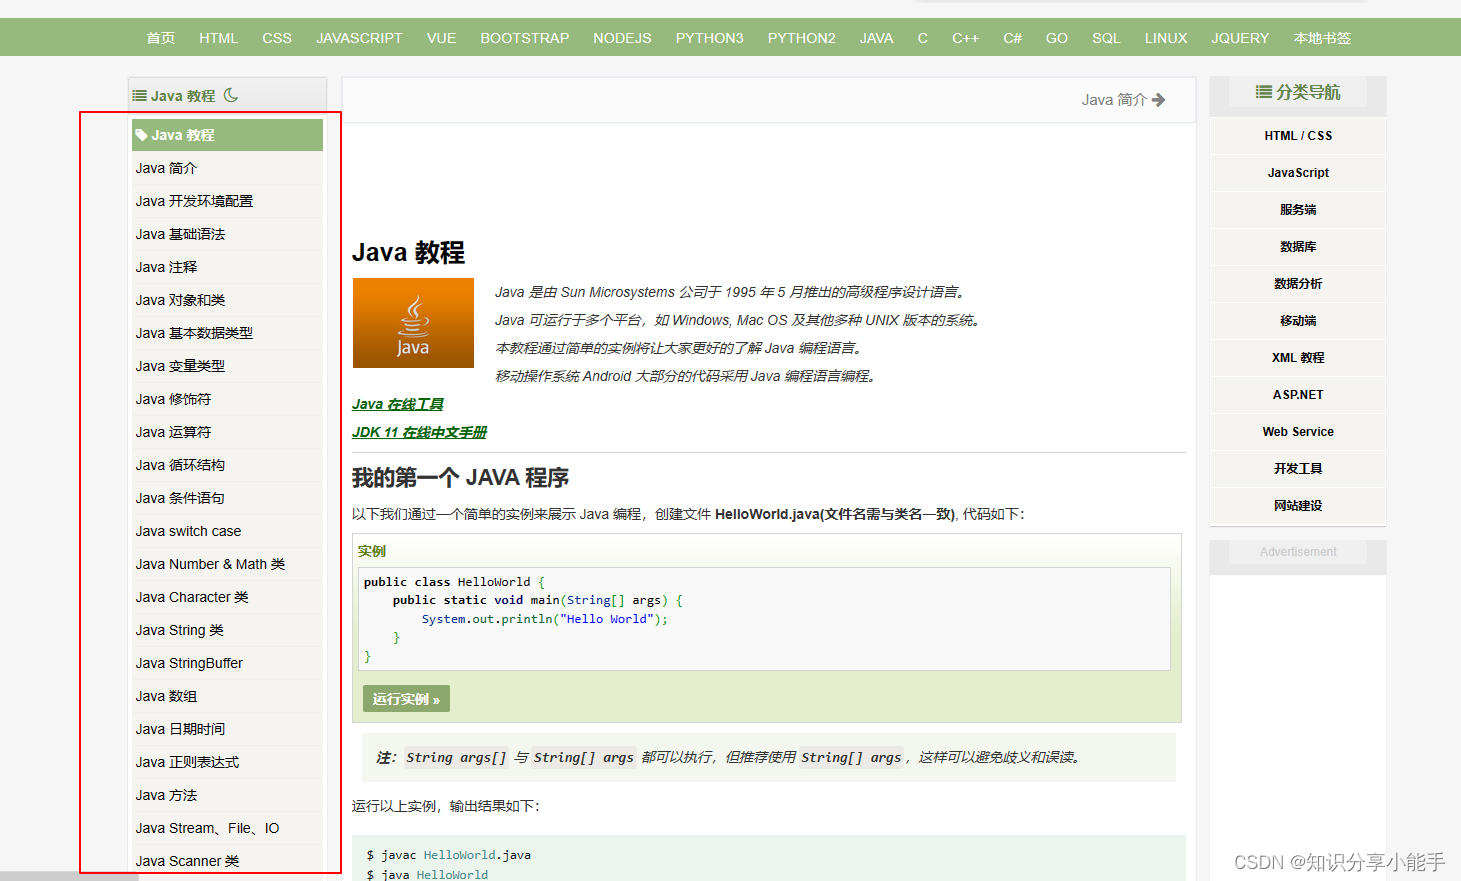This screenshot has width=1461, height=881.
Task: Select 服务端 category
Action: pos(1298,210)
